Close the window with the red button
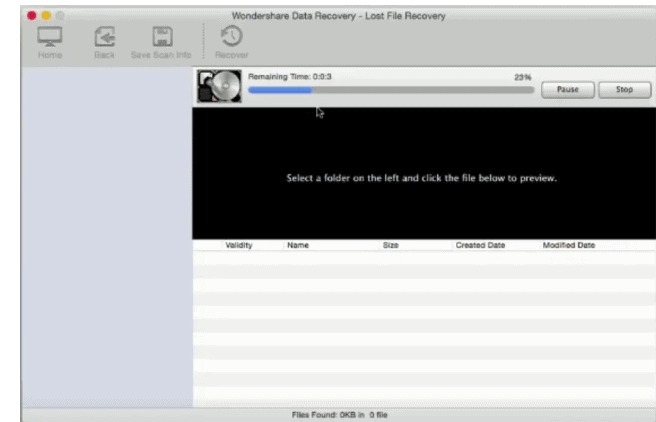 coord(31,16)
